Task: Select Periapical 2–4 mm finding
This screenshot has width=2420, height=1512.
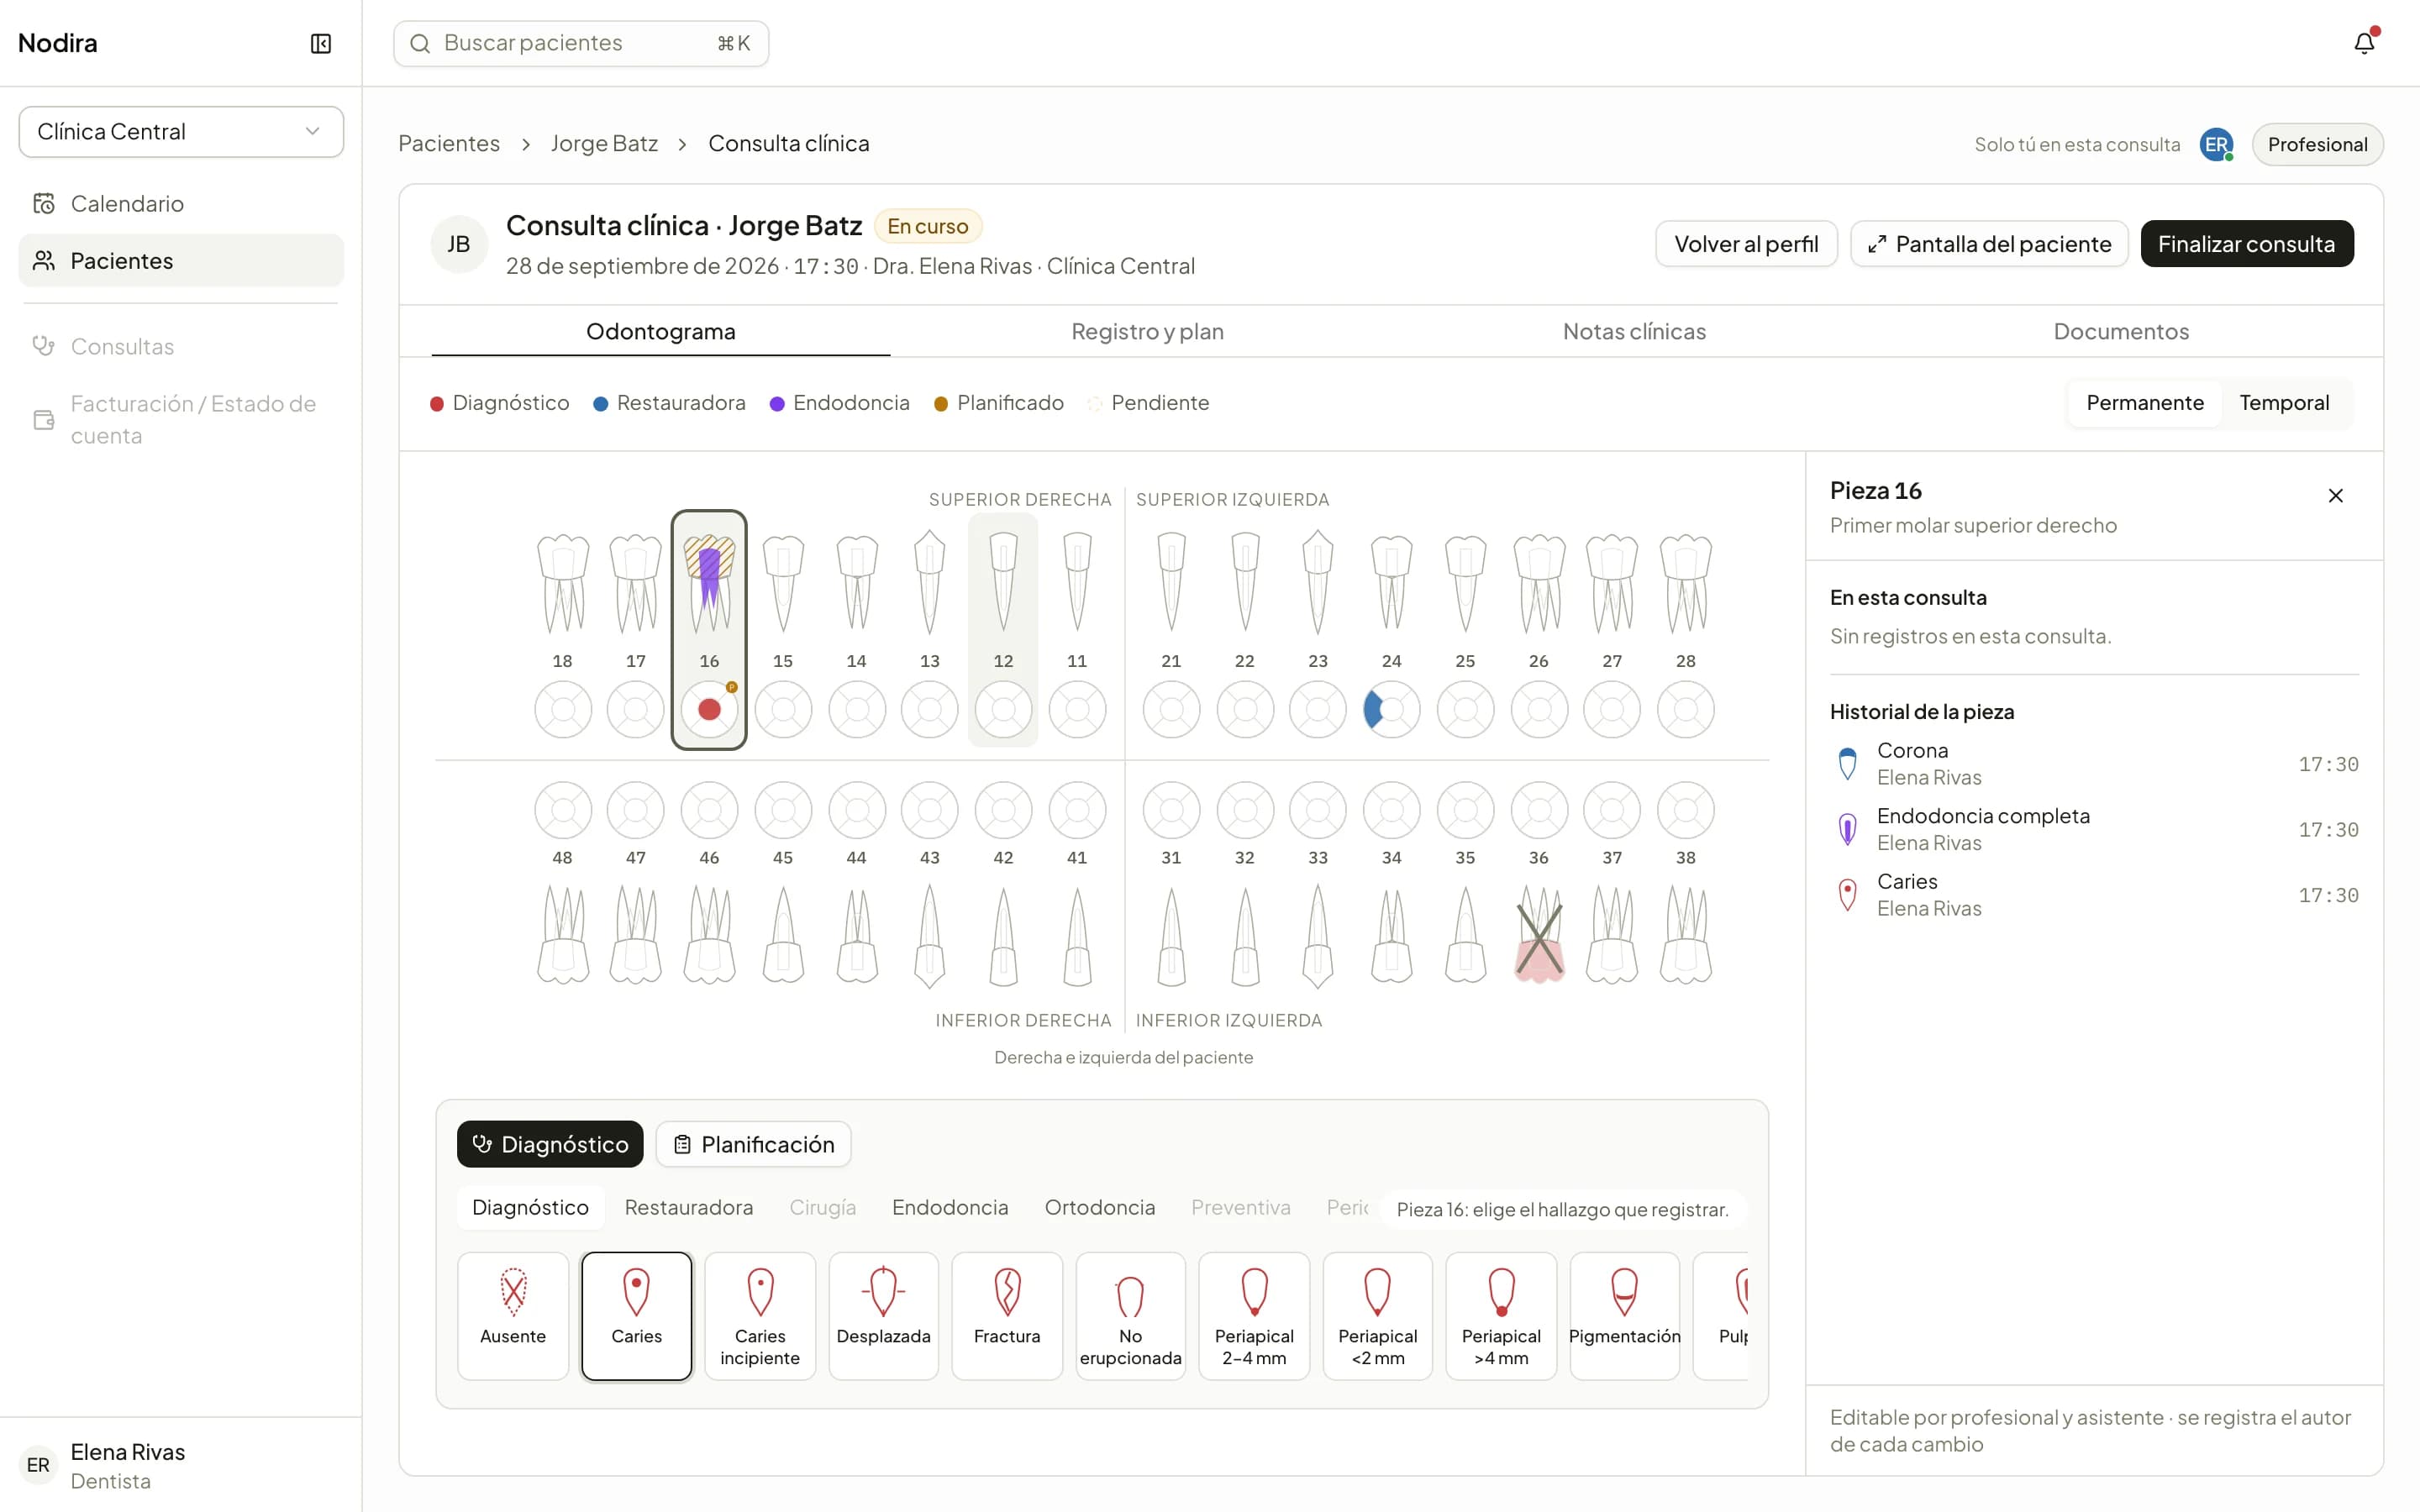Action: 1254,1316
